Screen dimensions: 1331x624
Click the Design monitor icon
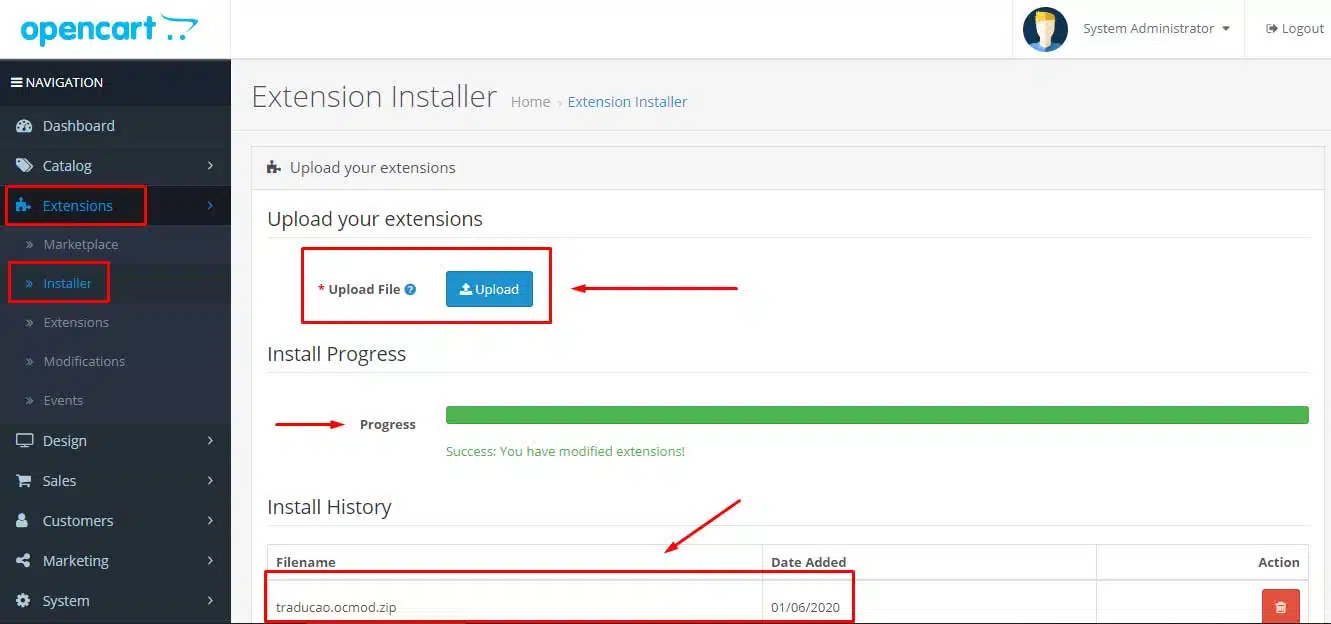tap(24, 441)
